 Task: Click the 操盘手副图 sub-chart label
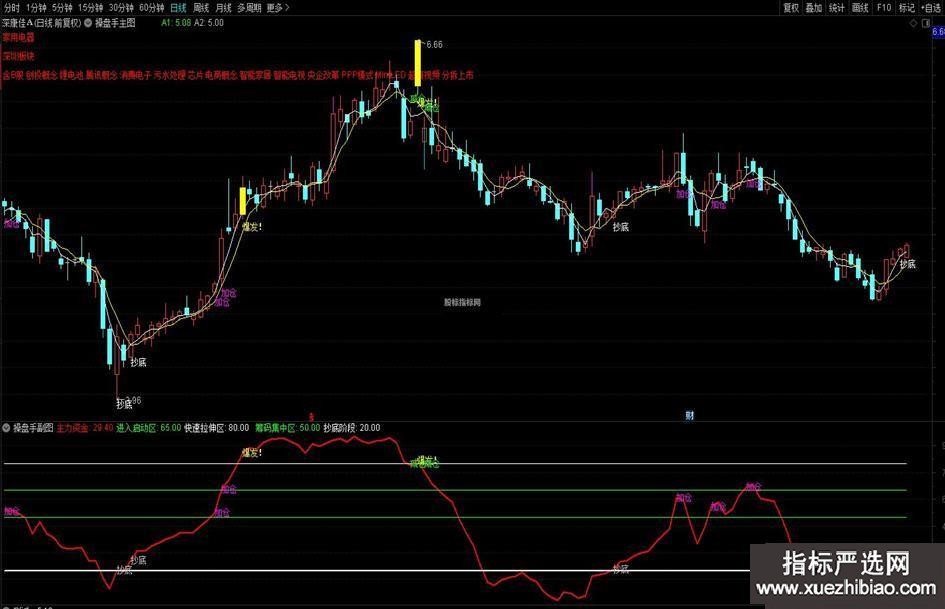[34, 428]
